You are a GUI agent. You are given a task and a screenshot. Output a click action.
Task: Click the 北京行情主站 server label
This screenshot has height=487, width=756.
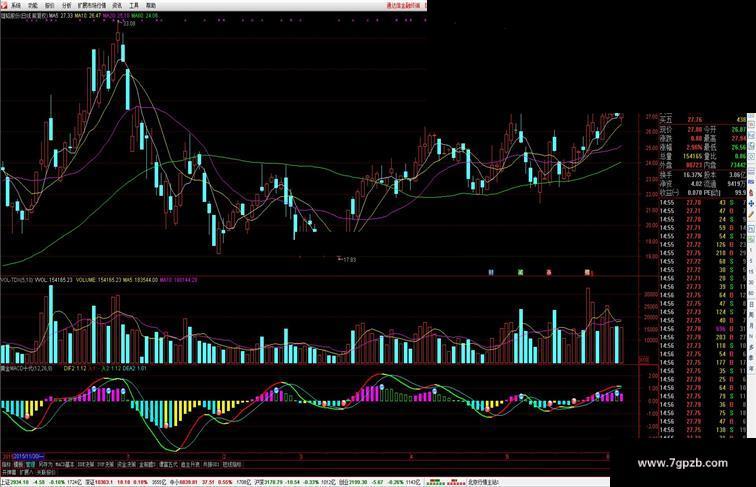tap(483, 482)
